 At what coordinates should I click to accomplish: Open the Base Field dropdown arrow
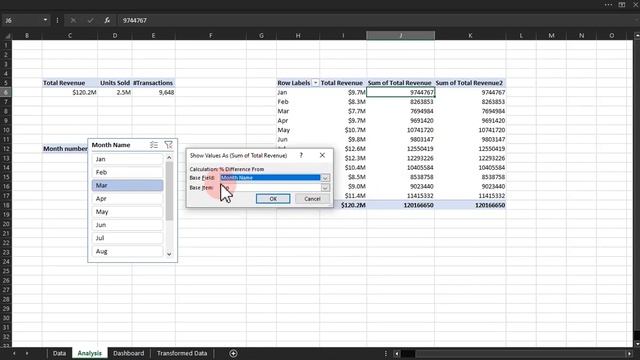pyautogui.click(x=325, y=178)
